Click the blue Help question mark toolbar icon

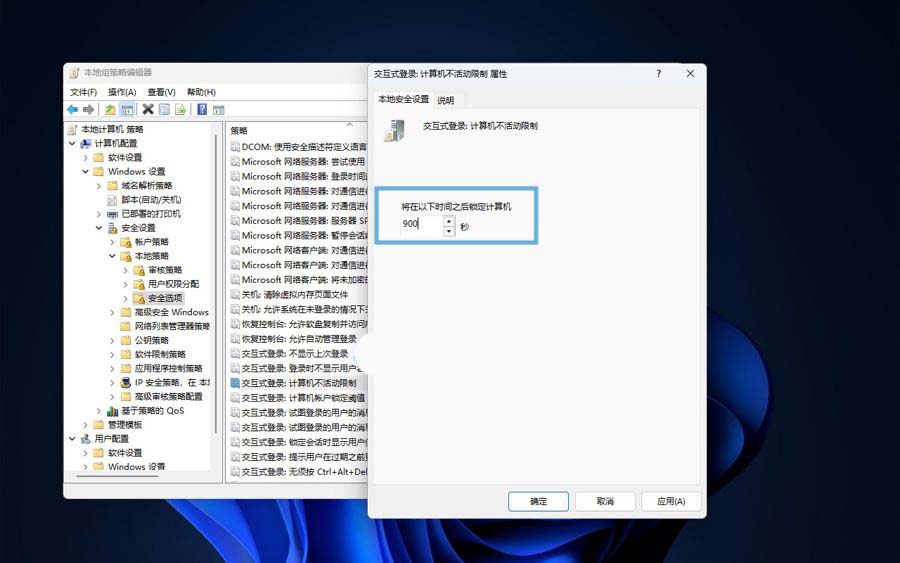coord(202,109)
